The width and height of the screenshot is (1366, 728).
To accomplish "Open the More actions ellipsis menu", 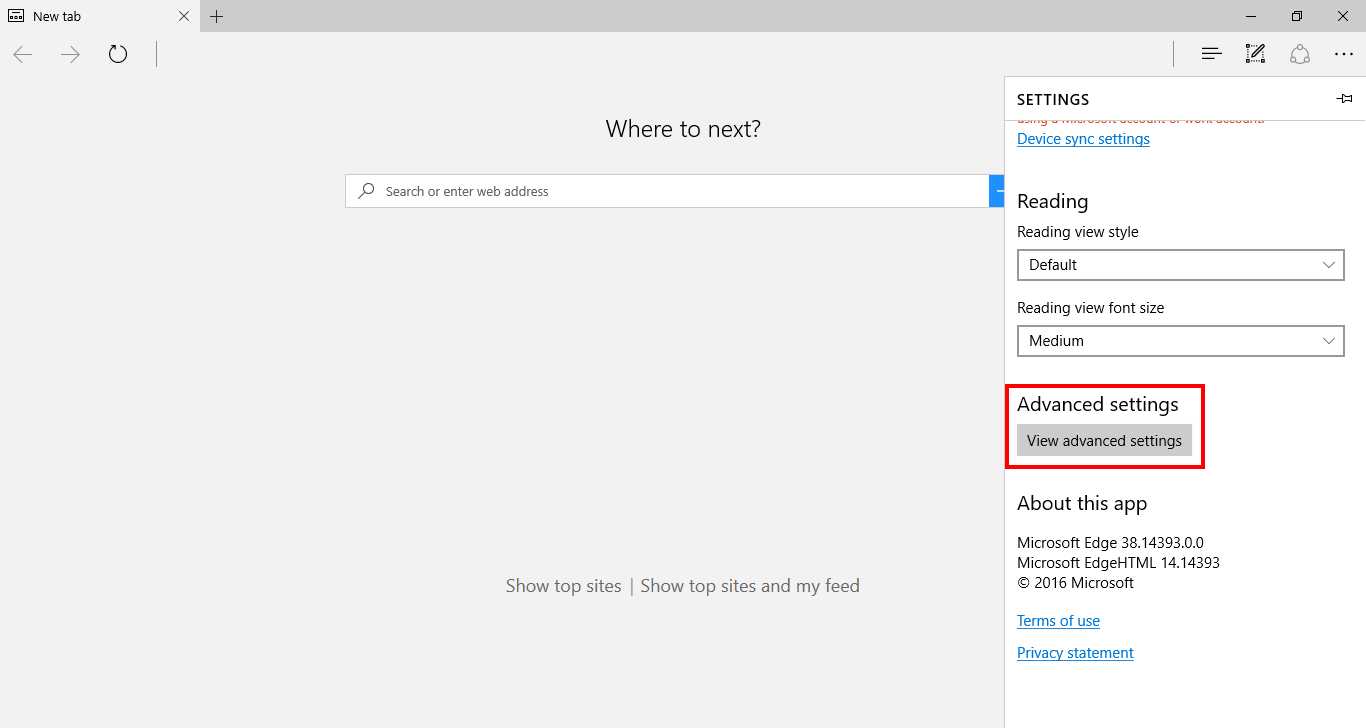I will click(1343, 54).
